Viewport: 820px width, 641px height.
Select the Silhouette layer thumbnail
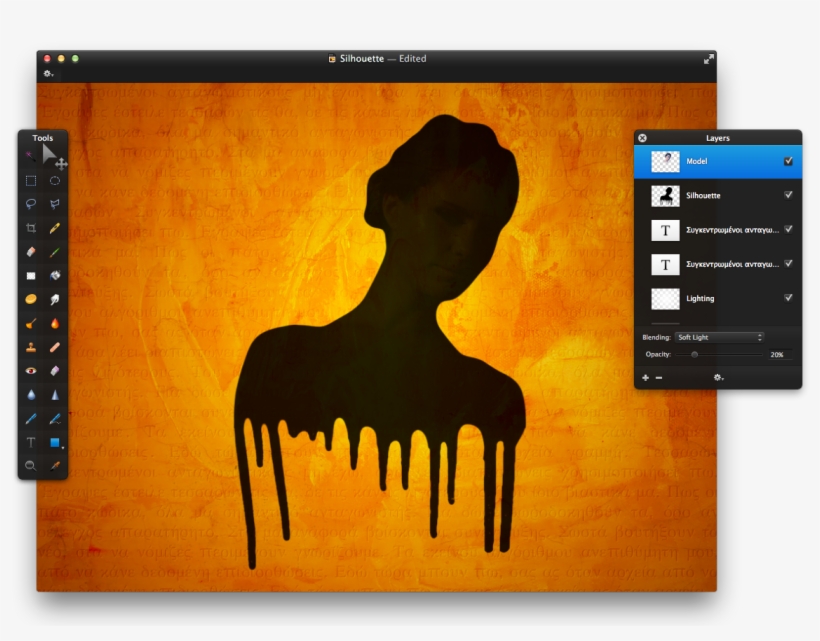pyautogui.click(x=665, y=195)
